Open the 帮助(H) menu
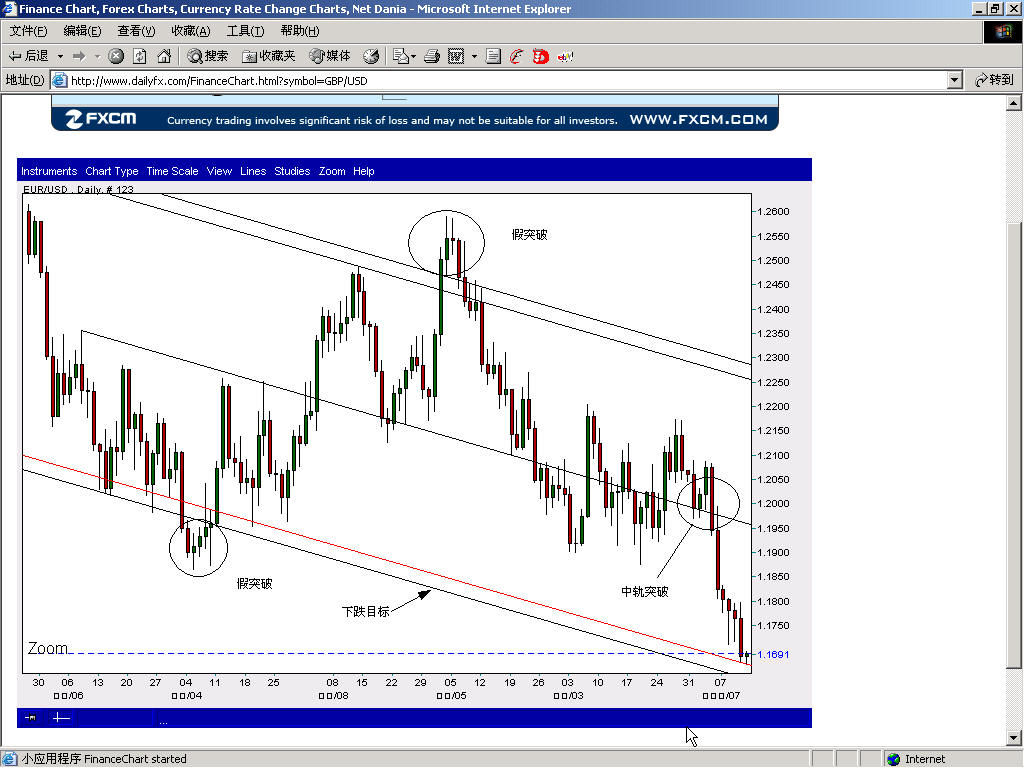The height and width of the screenshot is (768, 1024). (300, 31)
